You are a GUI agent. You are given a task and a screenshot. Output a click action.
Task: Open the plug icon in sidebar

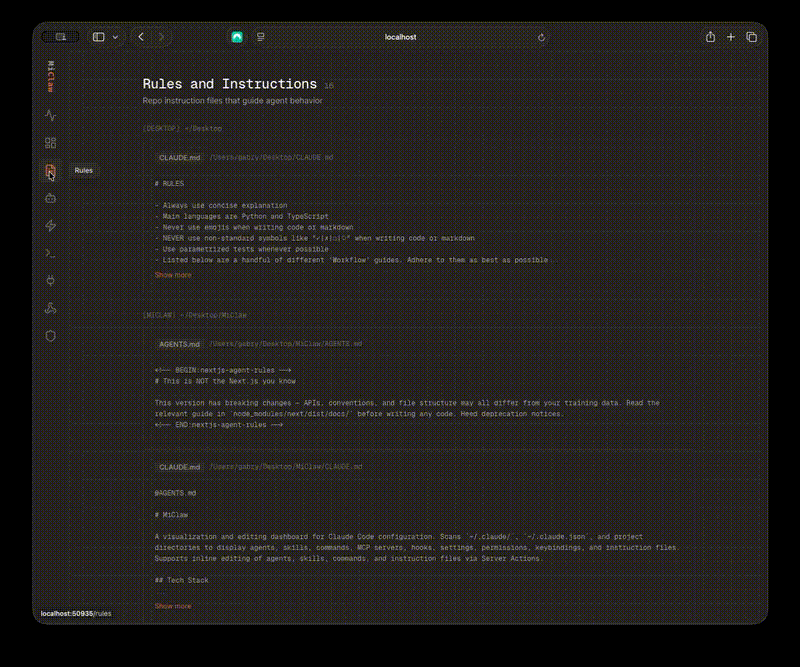pos(50,281)
